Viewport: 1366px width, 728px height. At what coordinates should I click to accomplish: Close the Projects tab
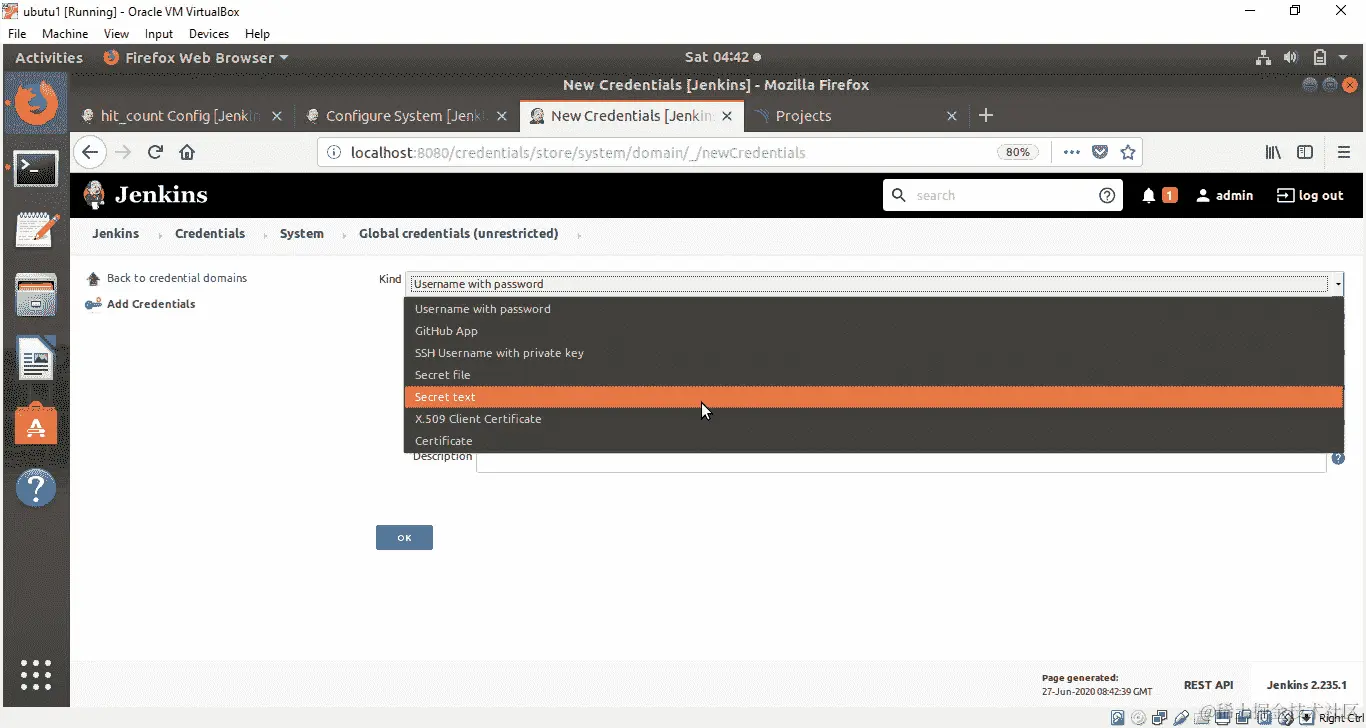[x=952, y=116]
